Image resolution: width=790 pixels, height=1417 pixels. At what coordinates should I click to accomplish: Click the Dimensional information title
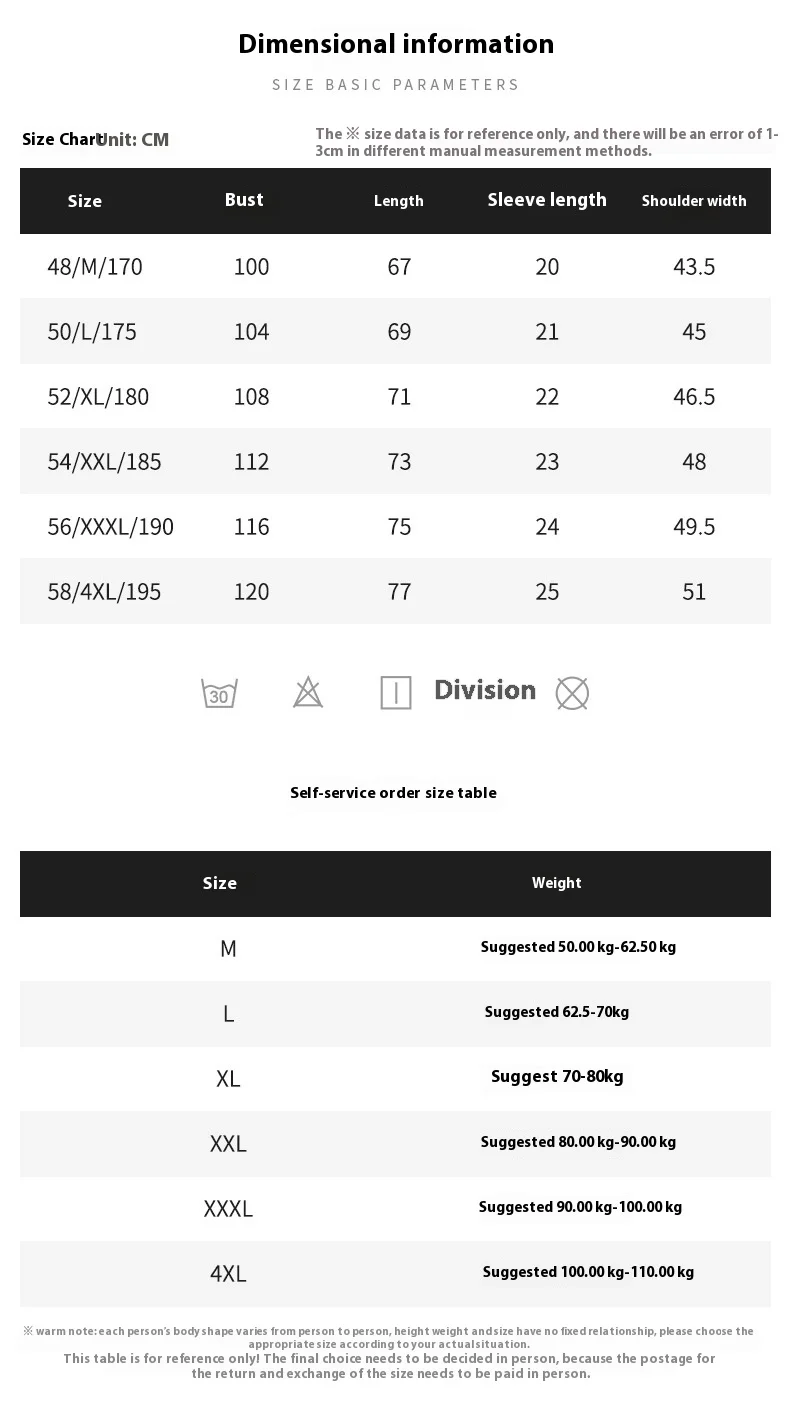click(396, 44)
